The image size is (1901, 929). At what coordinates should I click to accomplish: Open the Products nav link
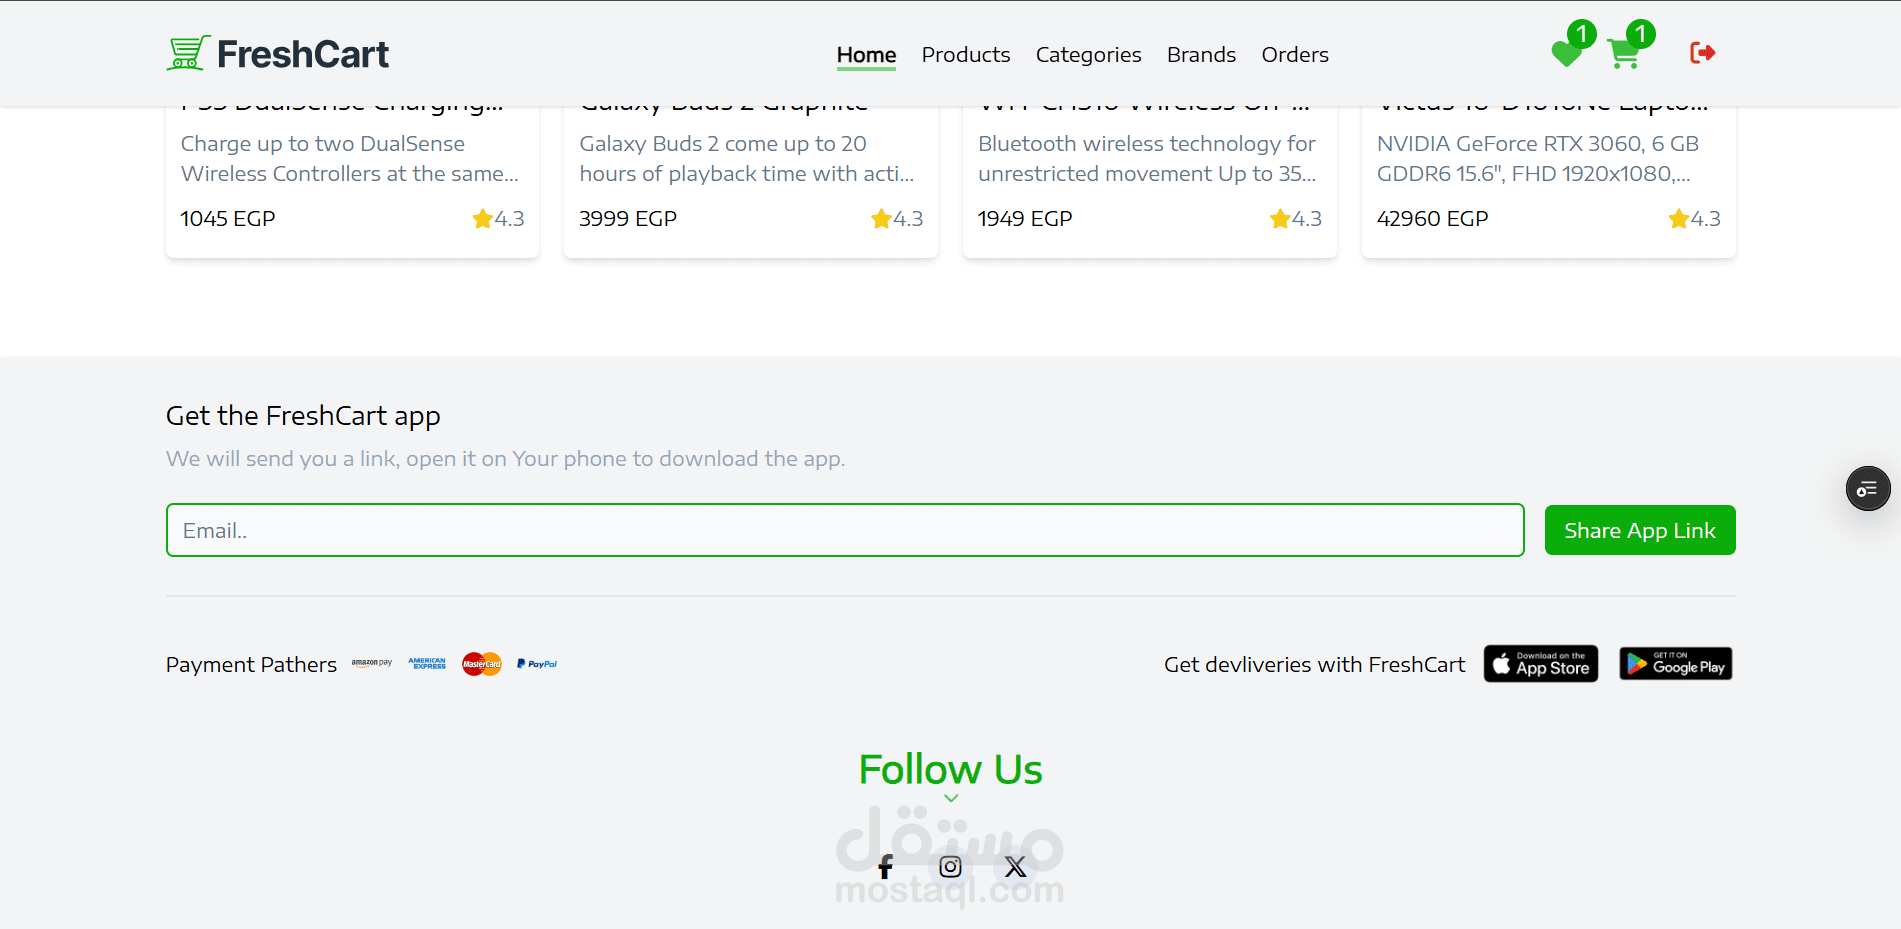click(x=966, y=55)
